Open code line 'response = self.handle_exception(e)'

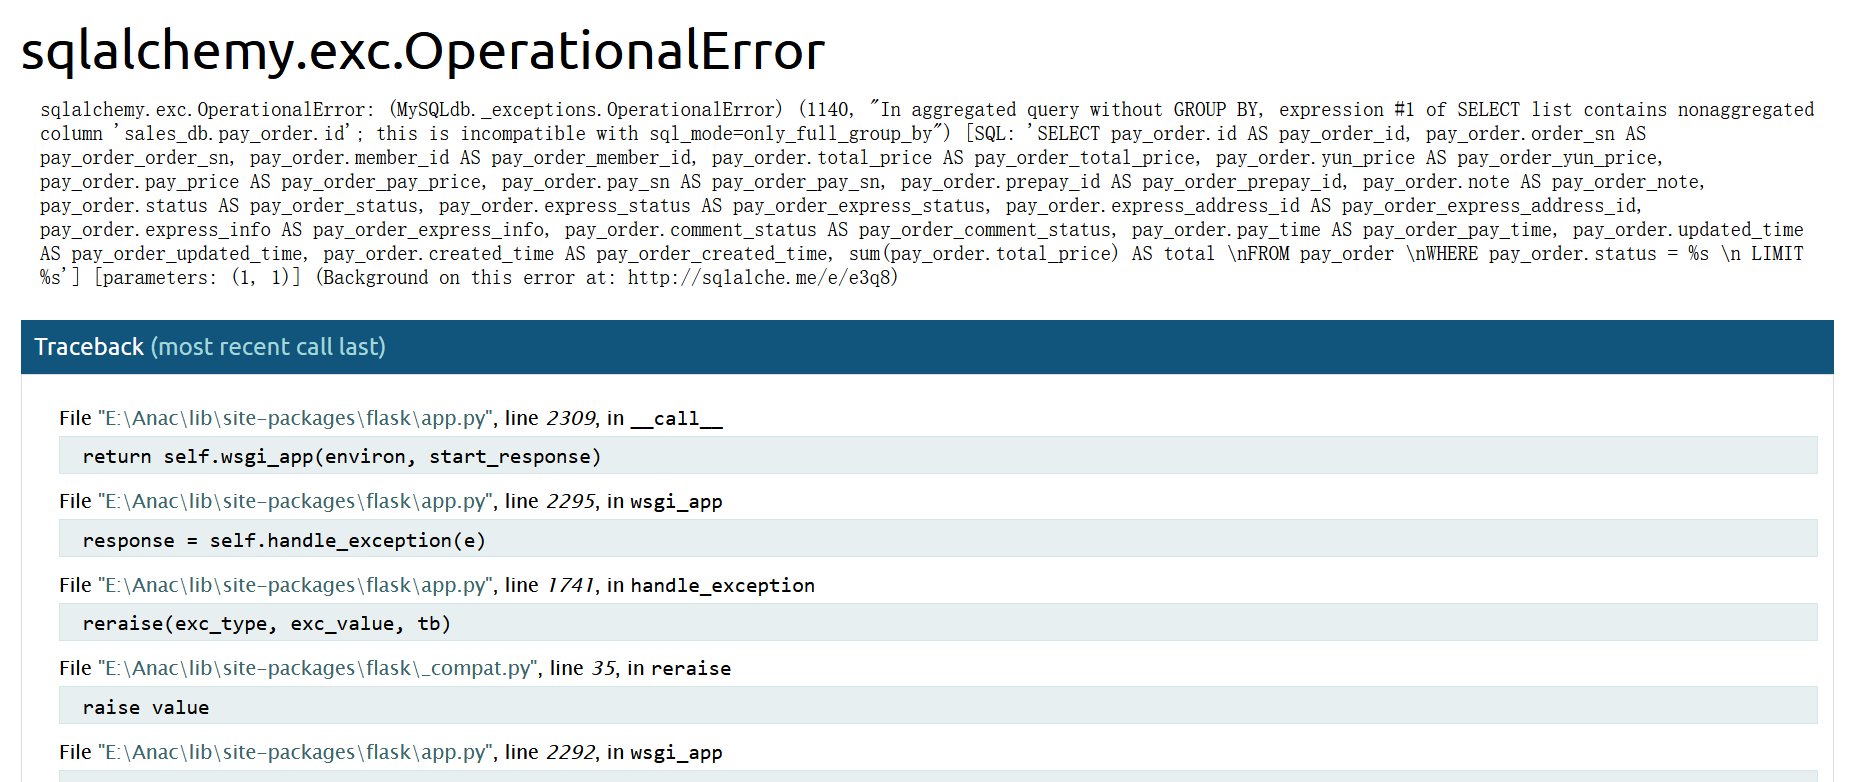[938, 540]
